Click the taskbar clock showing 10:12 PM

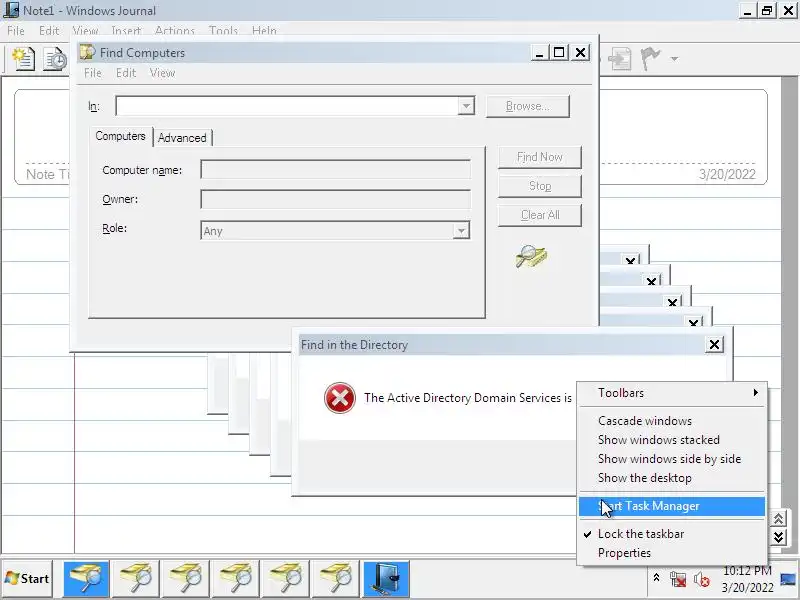(x=747, y=579)
